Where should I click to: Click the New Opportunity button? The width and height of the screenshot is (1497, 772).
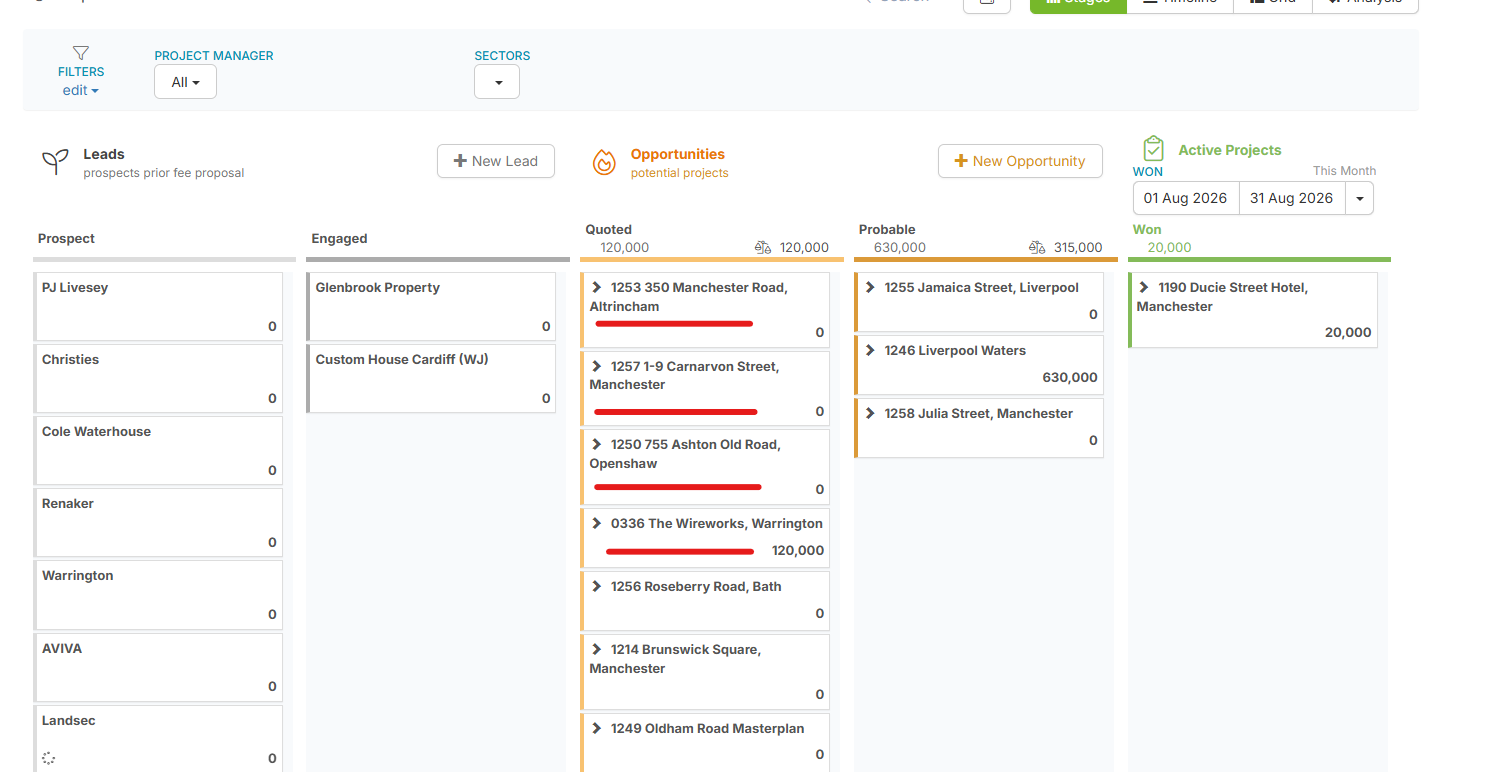pyautogui.click(x=1020, y=161)
